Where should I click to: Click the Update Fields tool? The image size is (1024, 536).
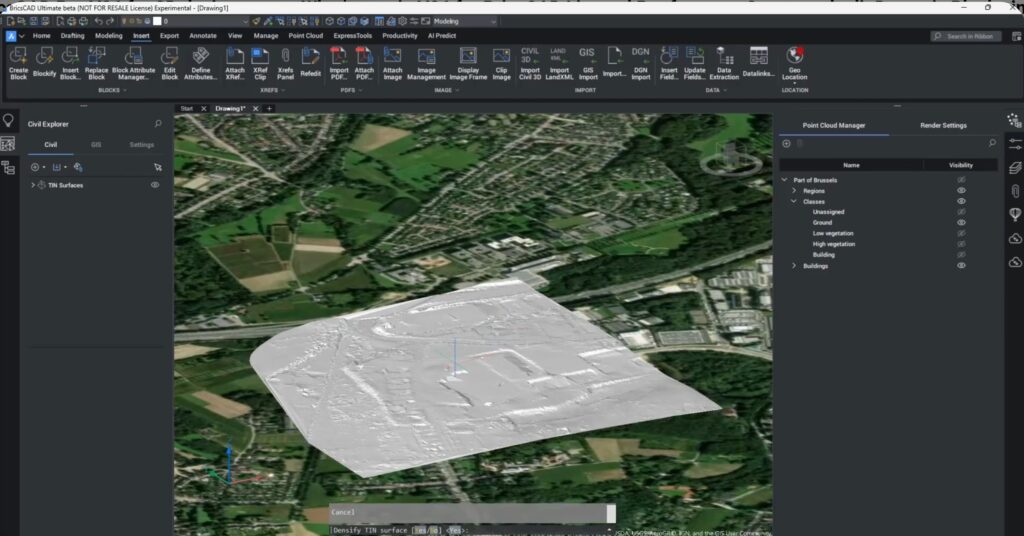pos(695,63)
